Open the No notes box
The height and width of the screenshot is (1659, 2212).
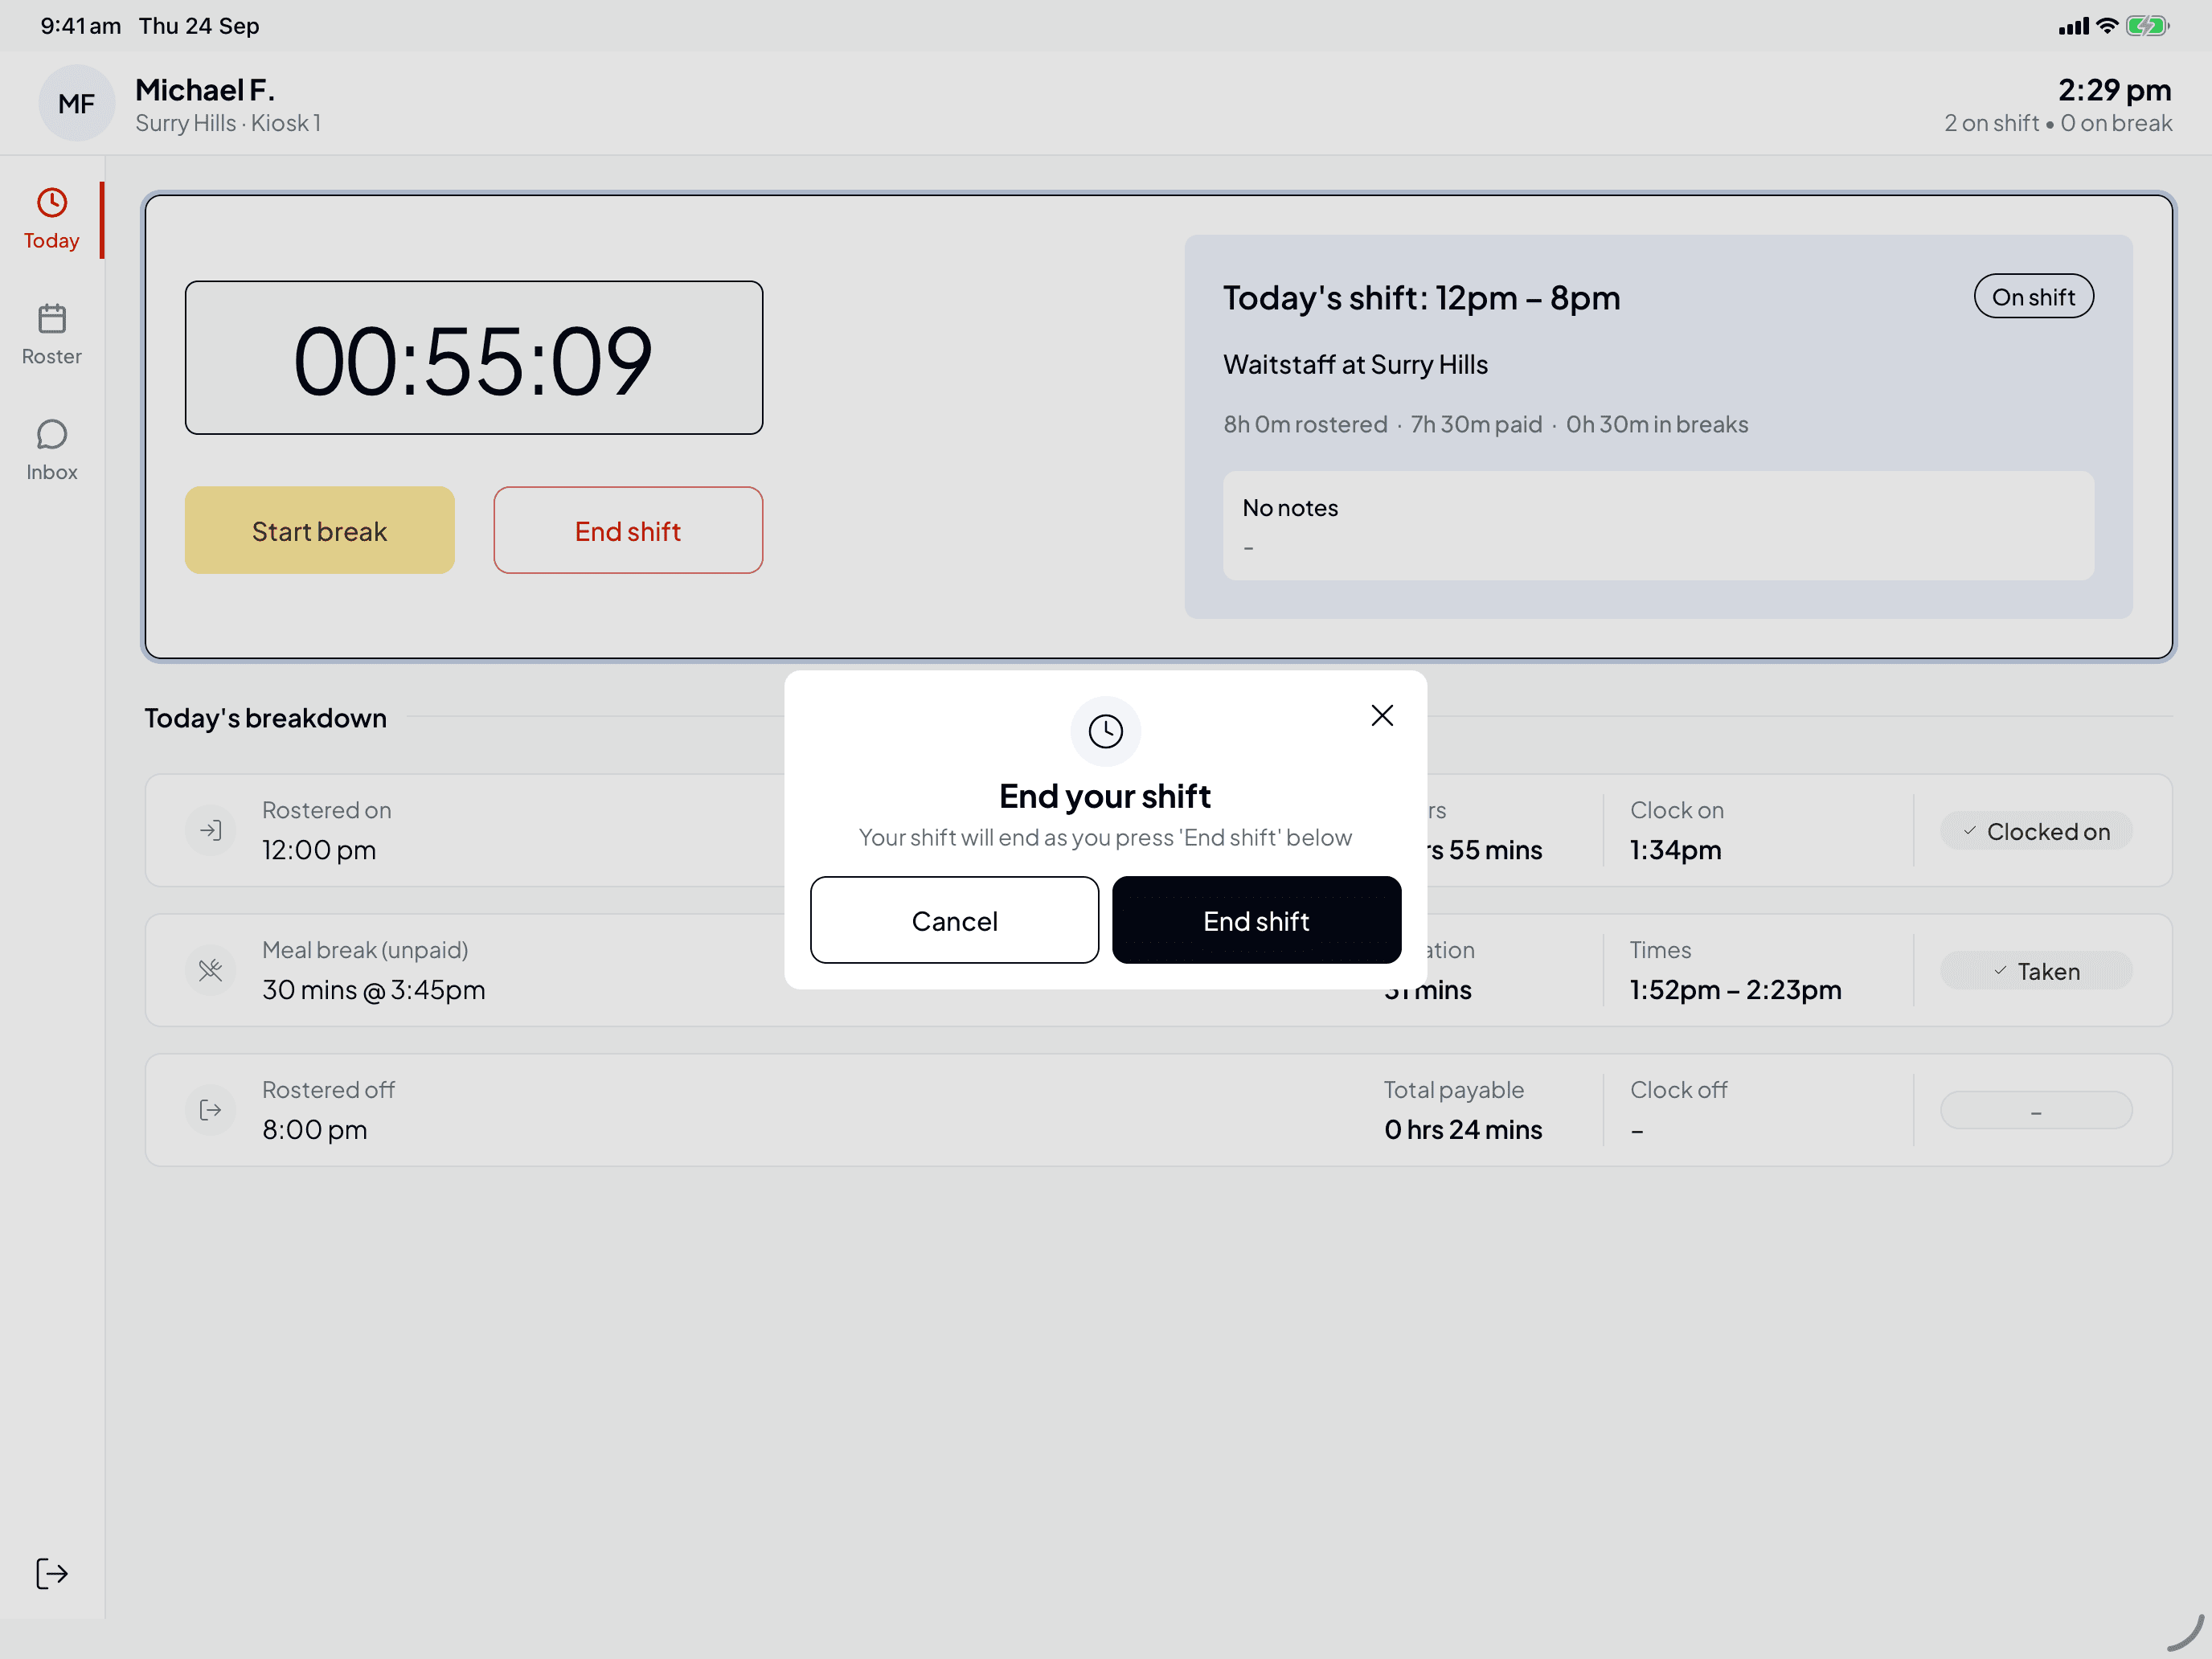click(x=1658, y=526)
